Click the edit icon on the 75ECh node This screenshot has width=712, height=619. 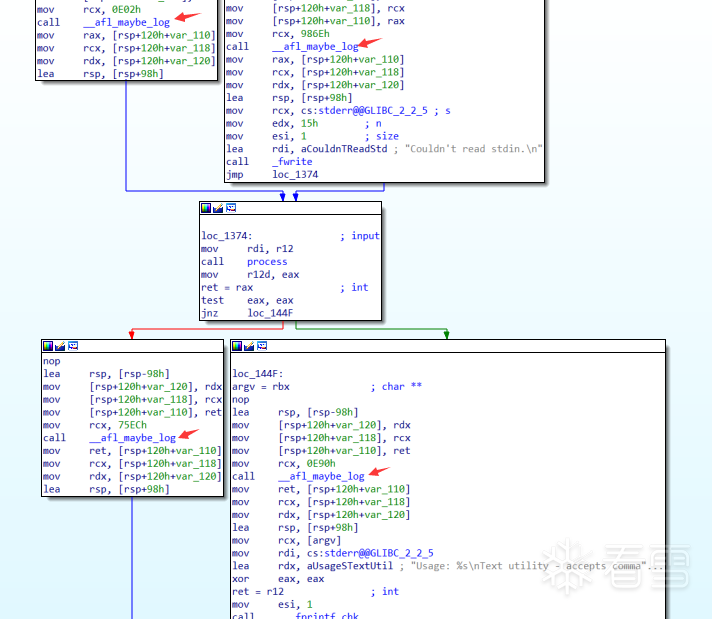click(x=60, y=346)
